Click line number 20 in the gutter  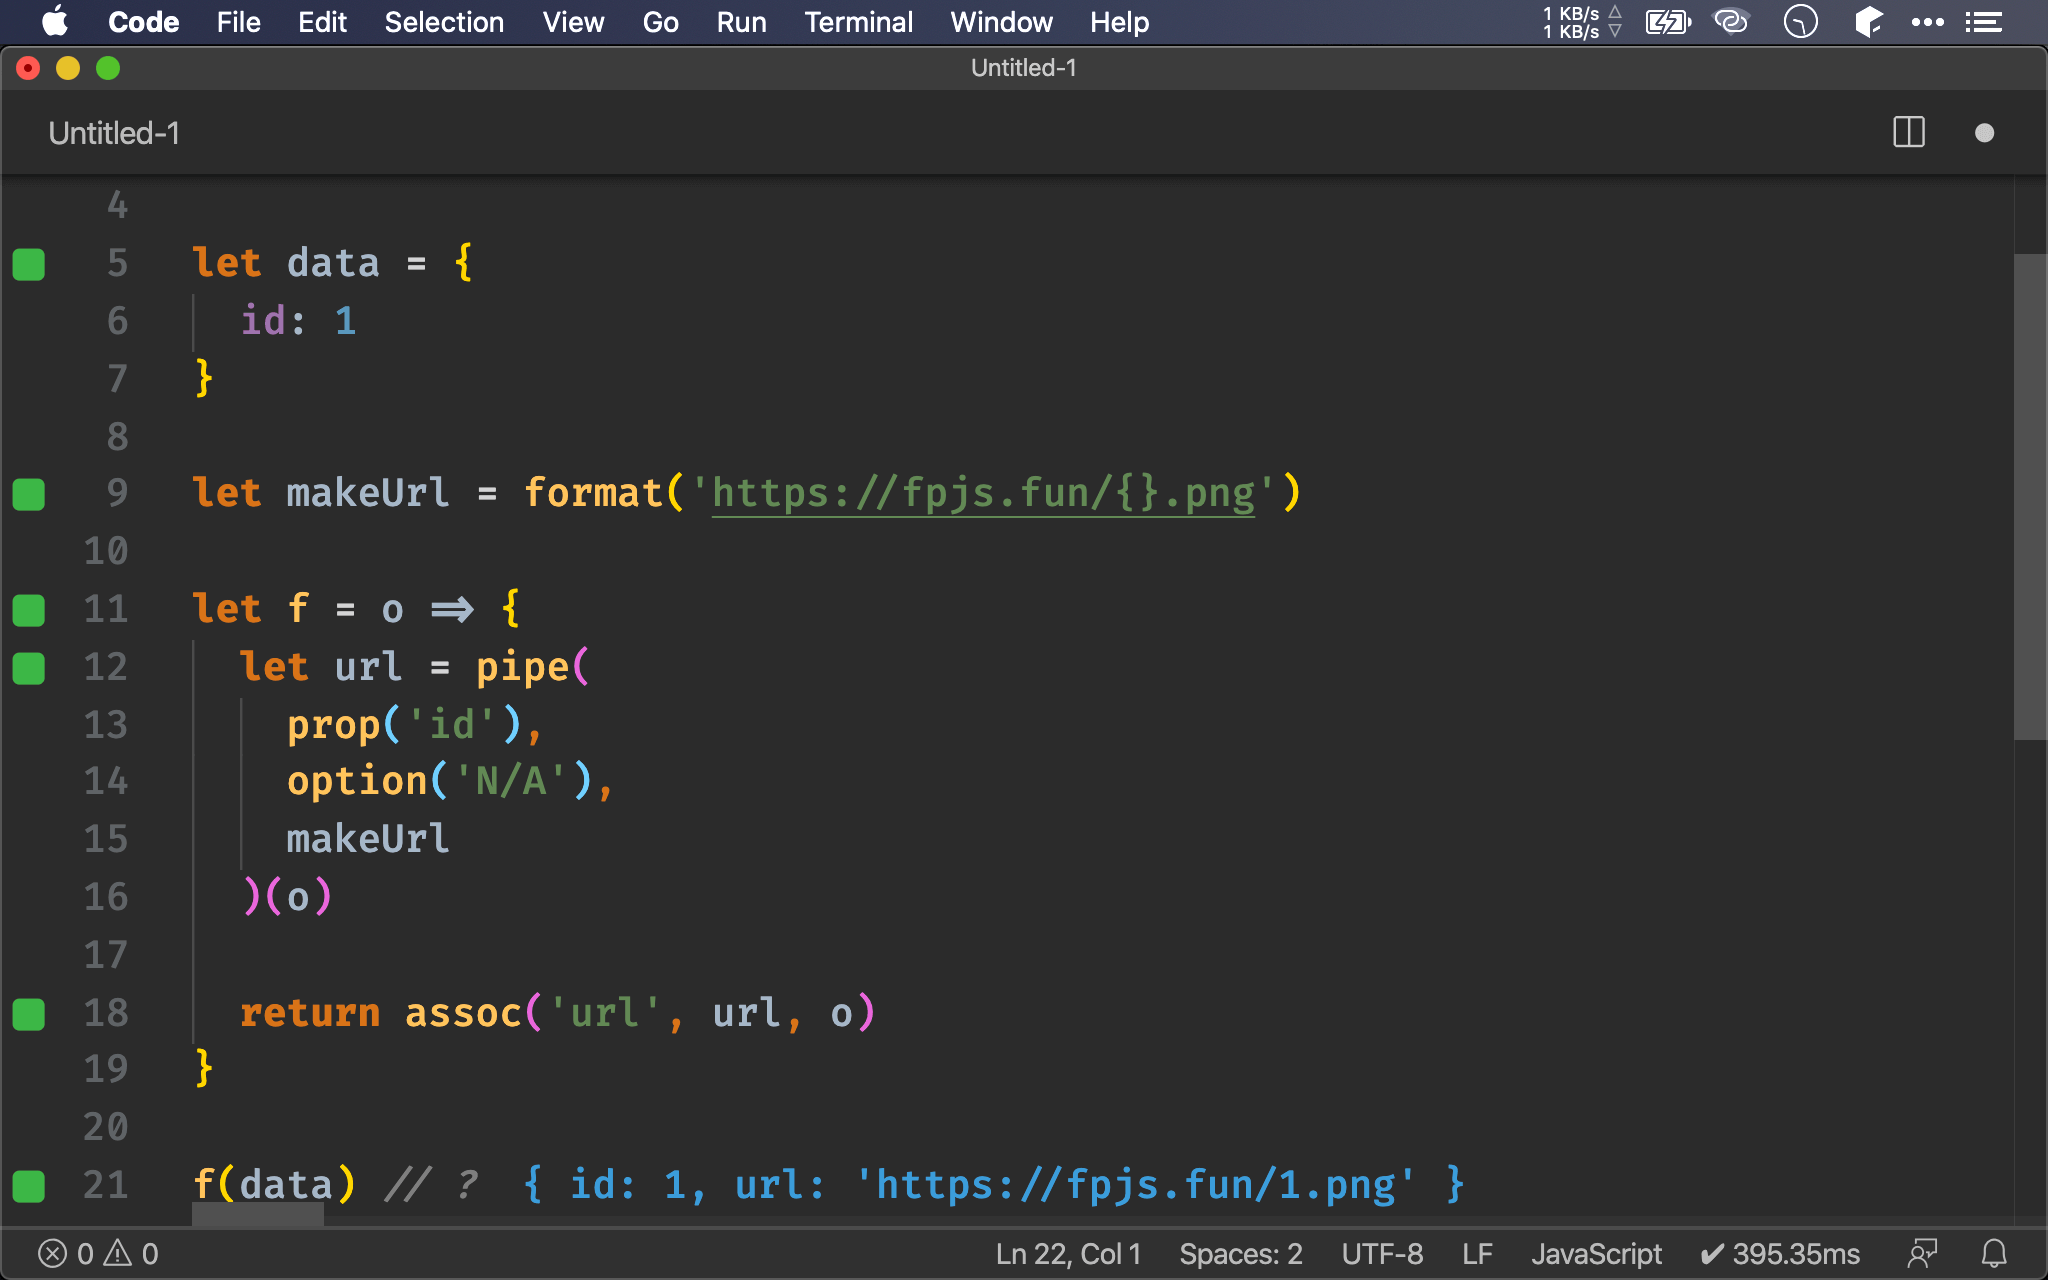click(x=106, y=1127)
